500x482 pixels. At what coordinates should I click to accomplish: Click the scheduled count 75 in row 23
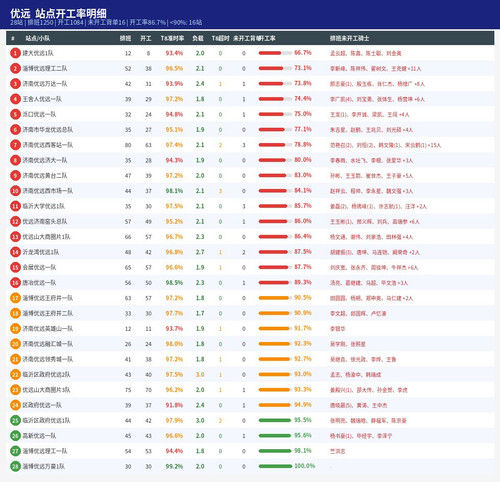pyautogui.click(x=128, y=390)
